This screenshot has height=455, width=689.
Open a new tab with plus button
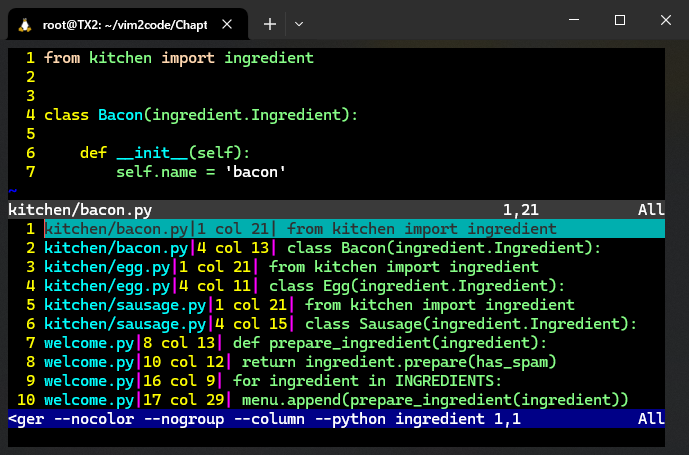[x=270, y=24]
